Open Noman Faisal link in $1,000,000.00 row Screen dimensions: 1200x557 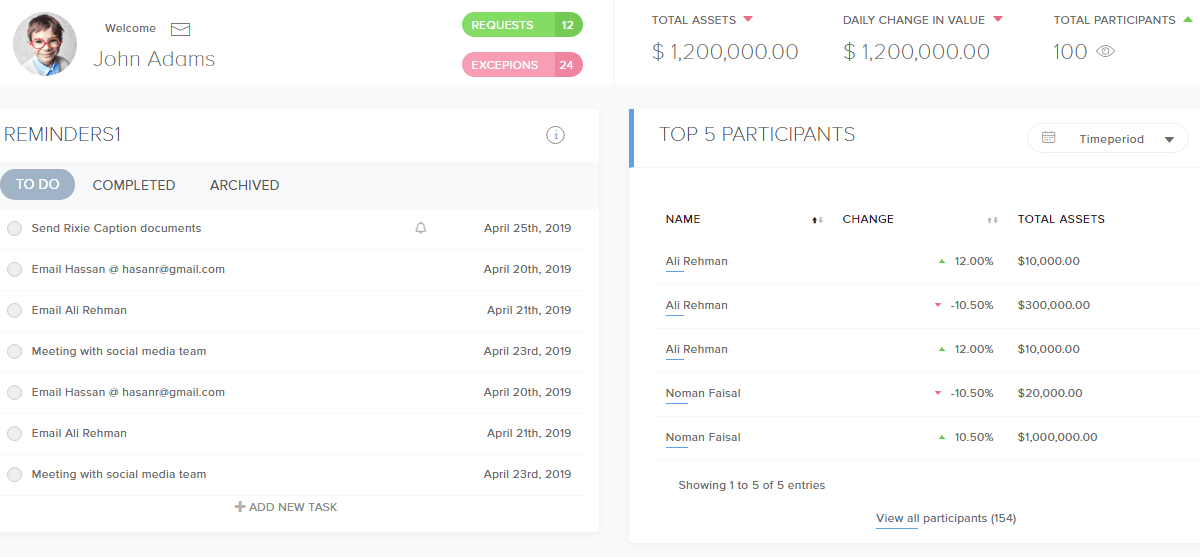tap(703, 437)
